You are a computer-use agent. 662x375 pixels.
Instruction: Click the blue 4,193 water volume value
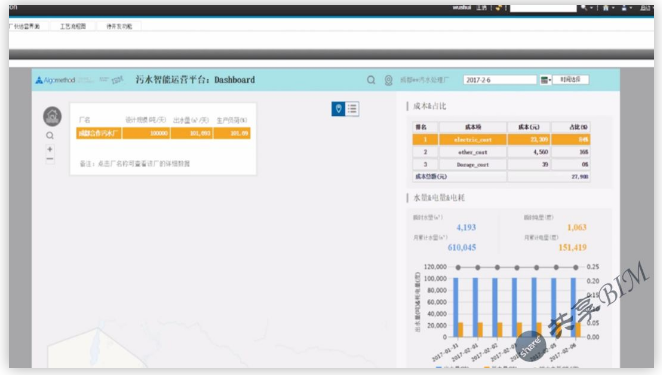coord(466,228)
